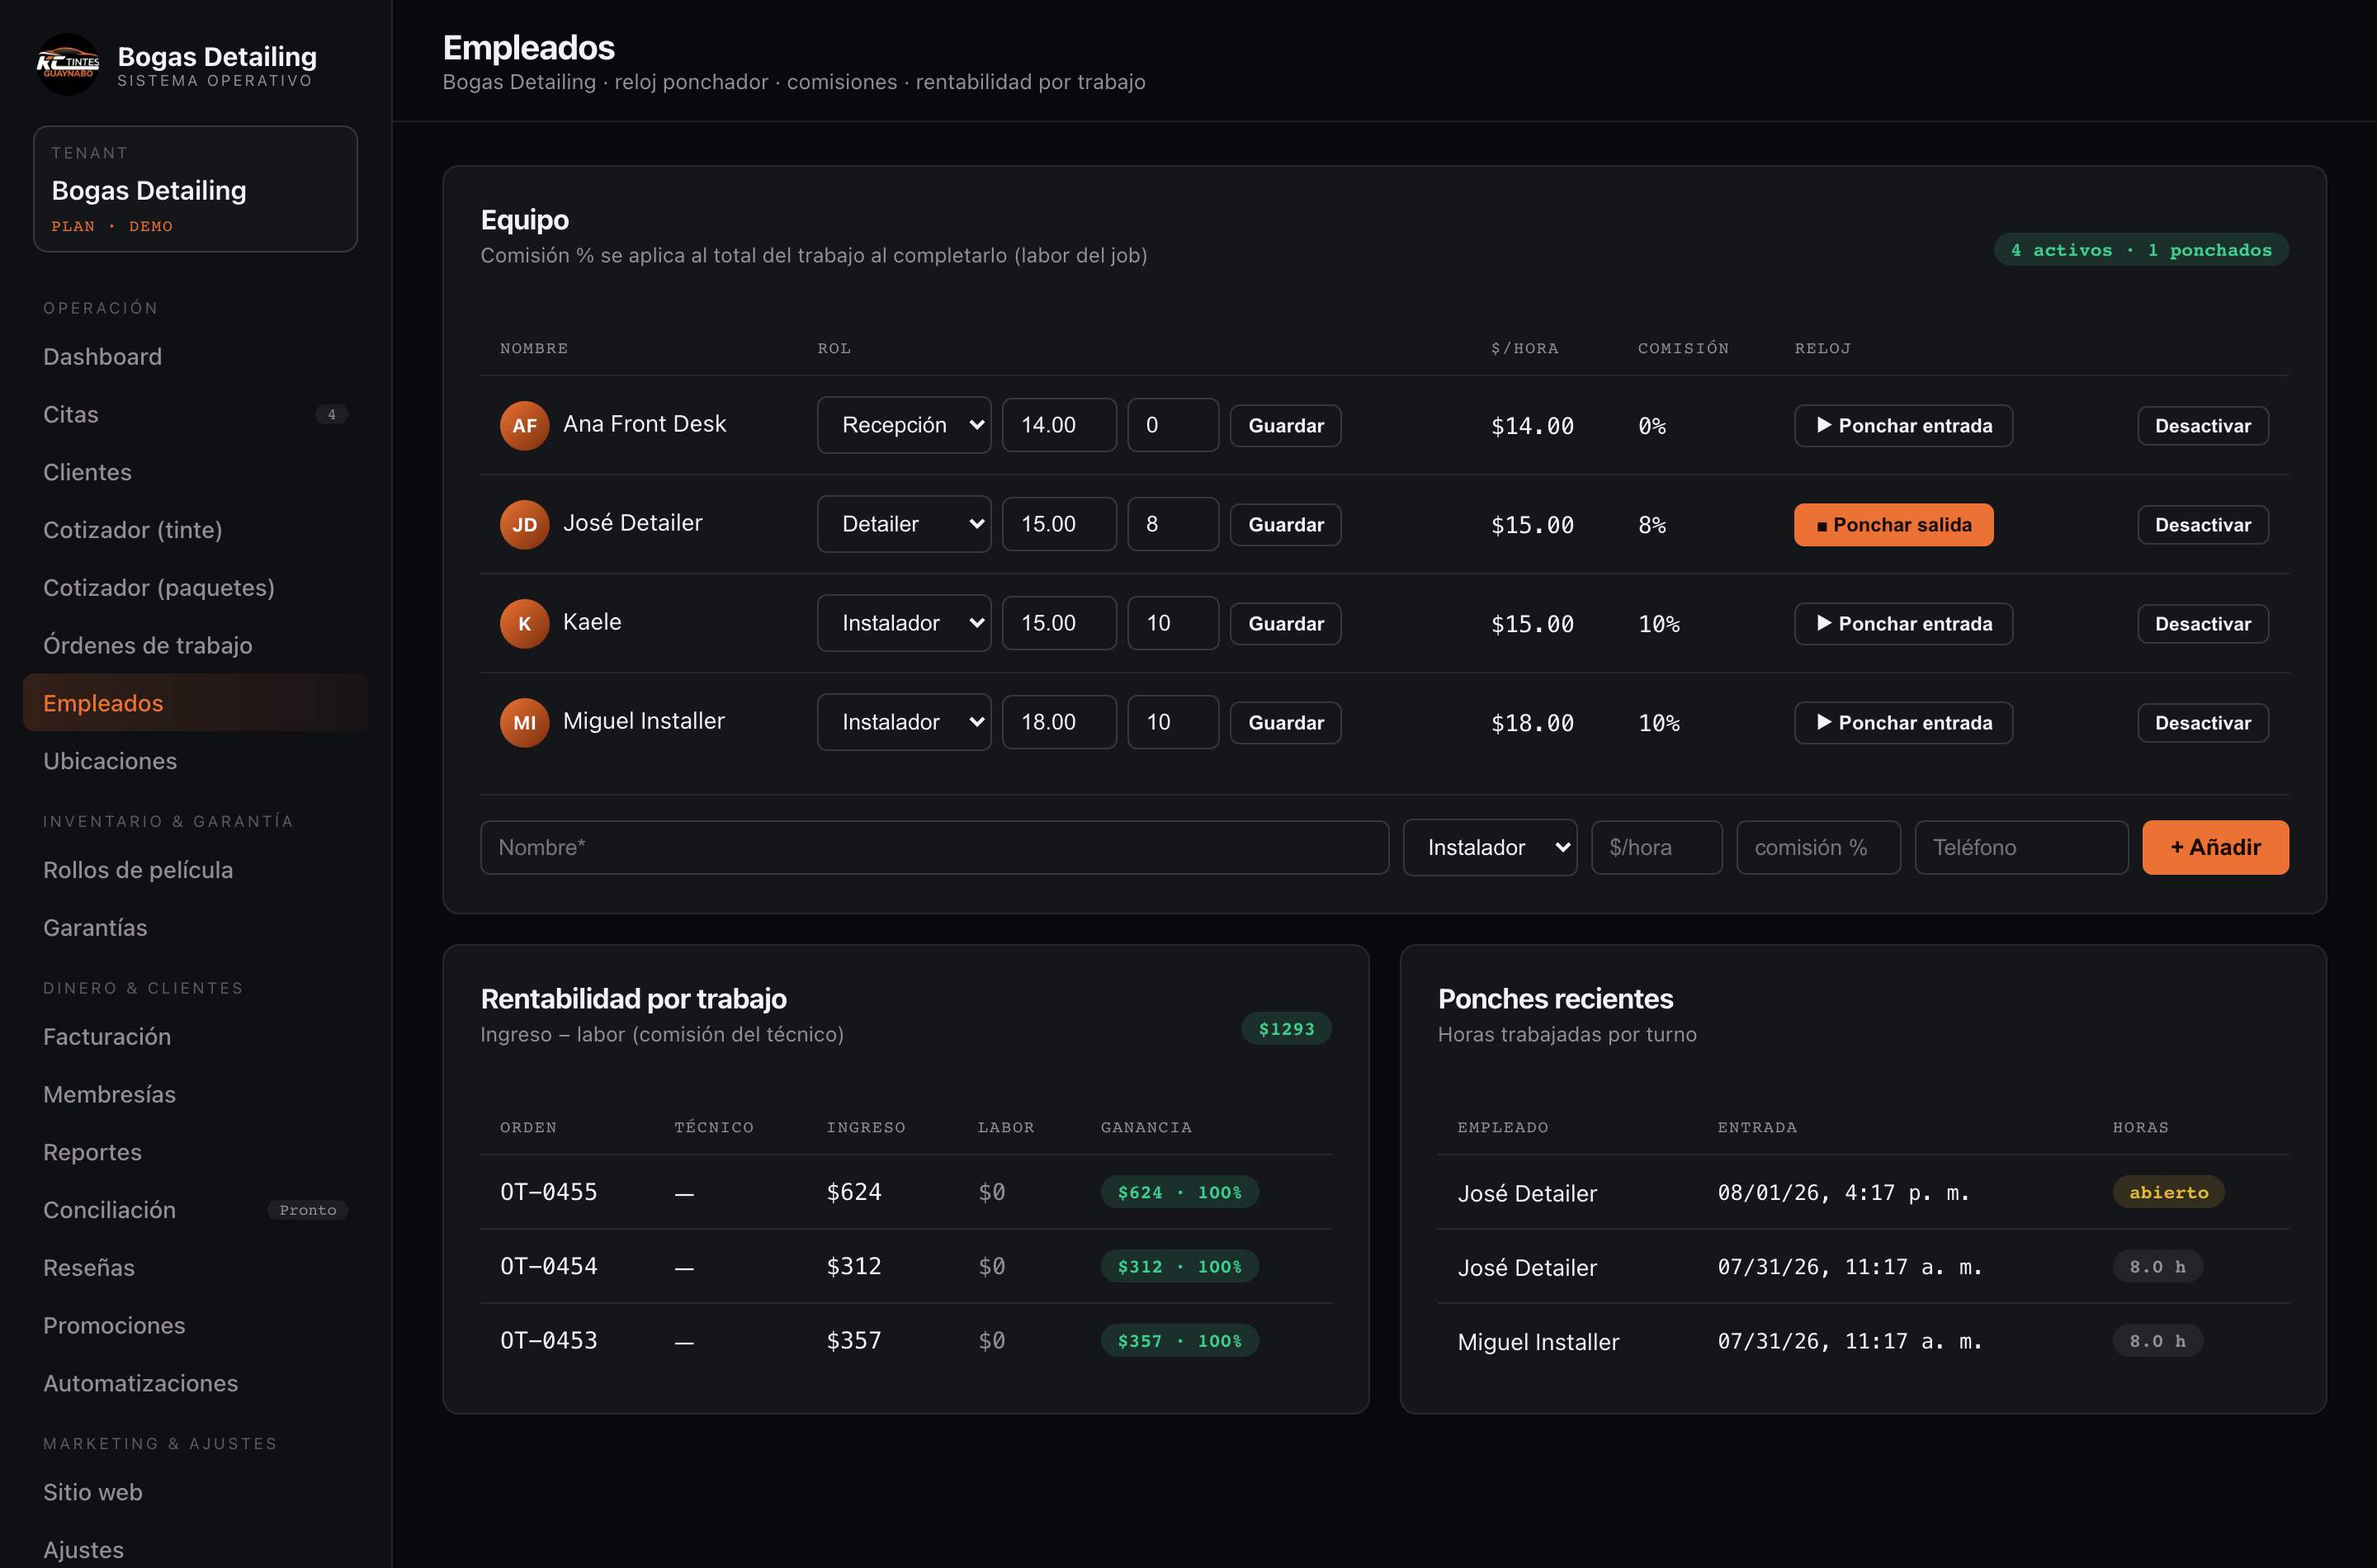Open José's Detailer role dropdown
The width and height of the screenshot is (2377, 1568).
click(x=904, y=524)
